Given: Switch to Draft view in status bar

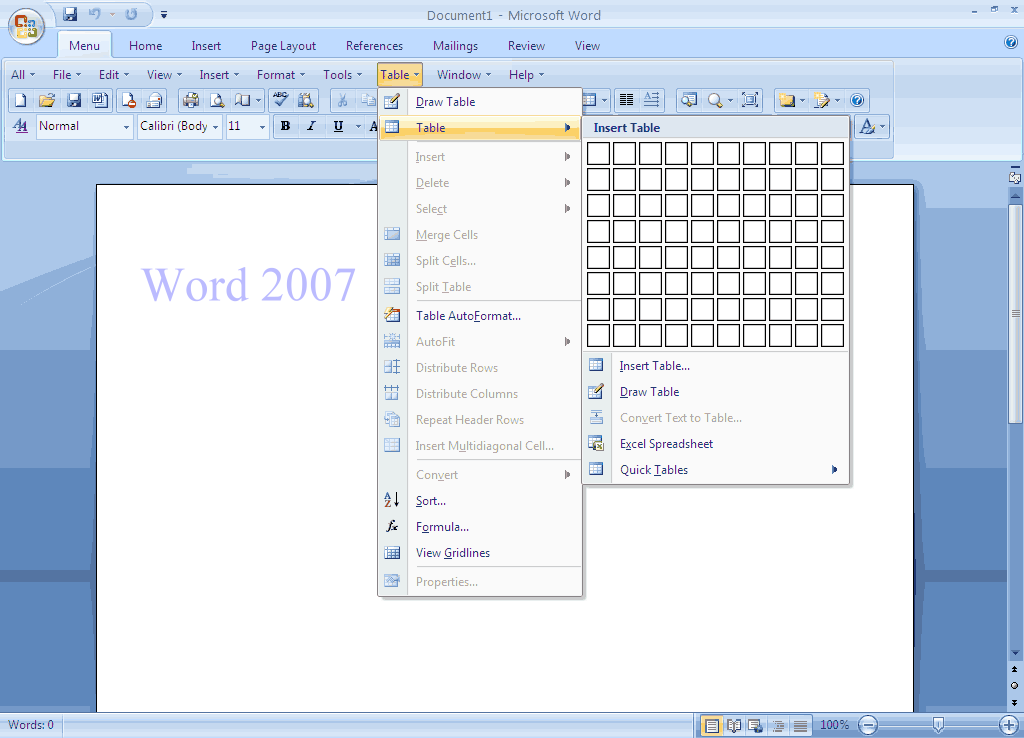Looking at the screenshot, I should click(x=800, y=726).
